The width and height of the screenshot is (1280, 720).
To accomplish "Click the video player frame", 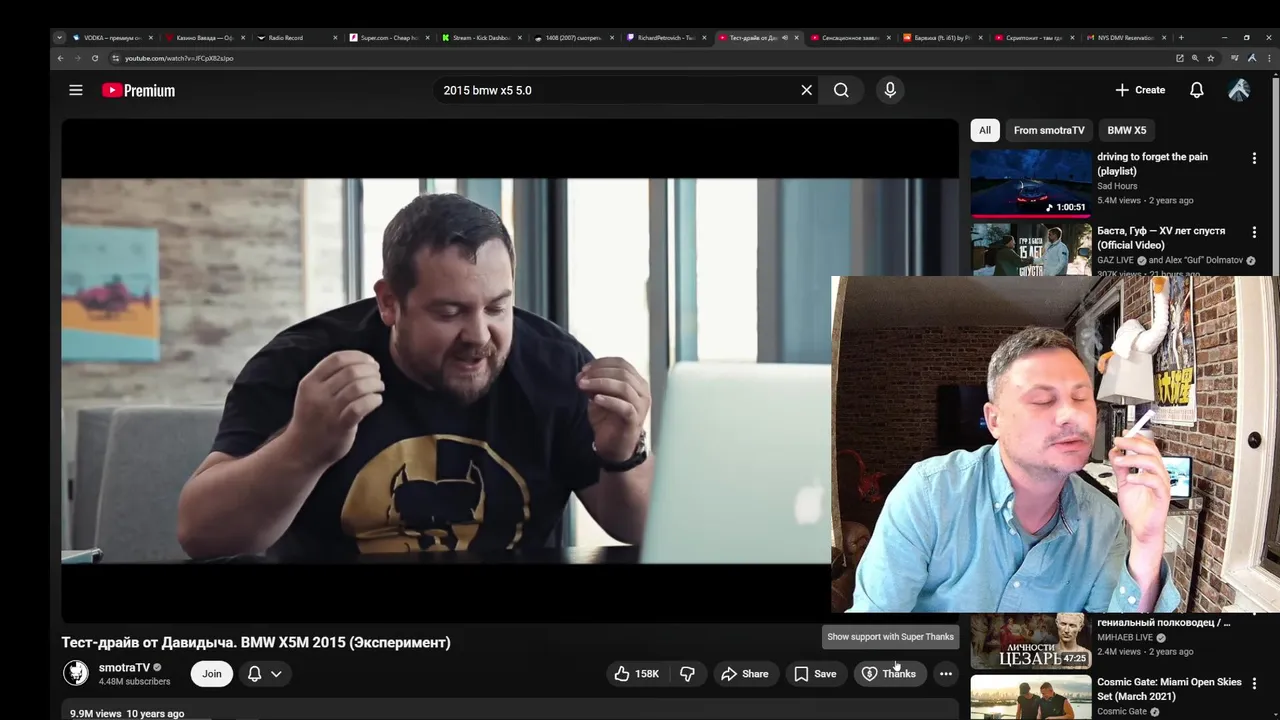I will [x=510, y=370].
